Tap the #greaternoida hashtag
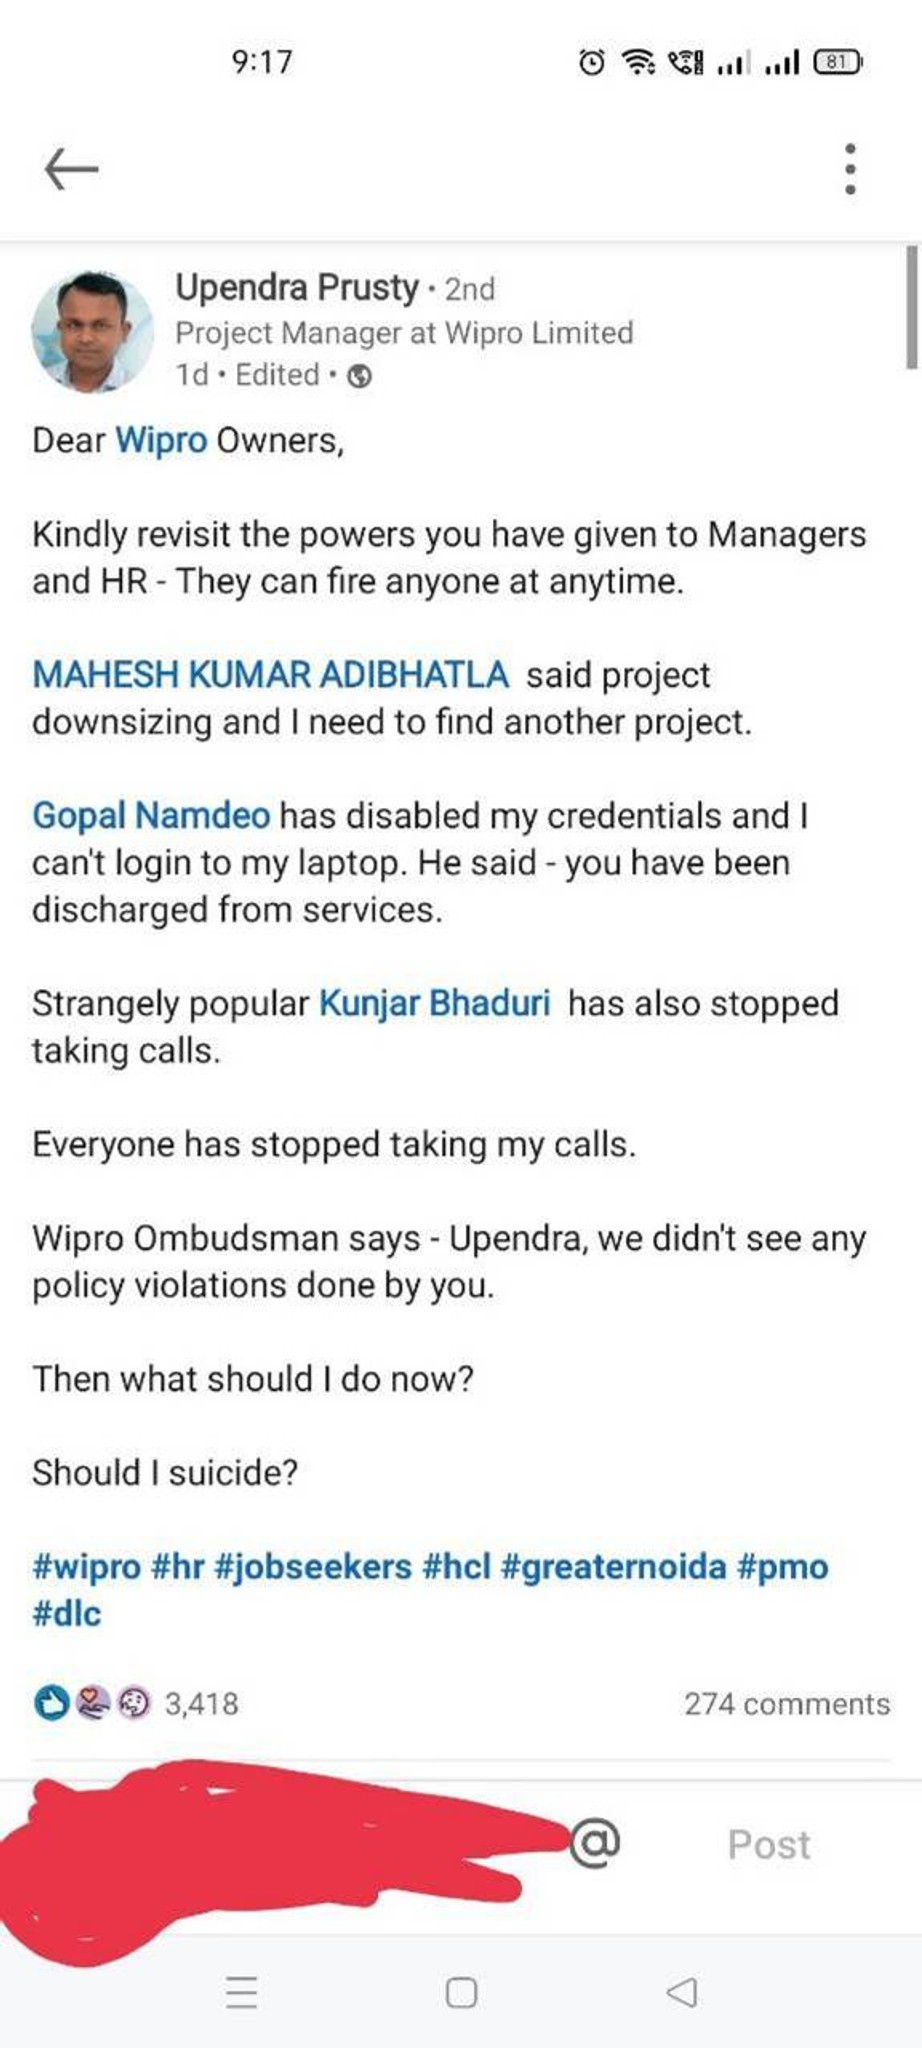Image resolution: width=922 pixels, height=2048 pixels. [613, 1566]
